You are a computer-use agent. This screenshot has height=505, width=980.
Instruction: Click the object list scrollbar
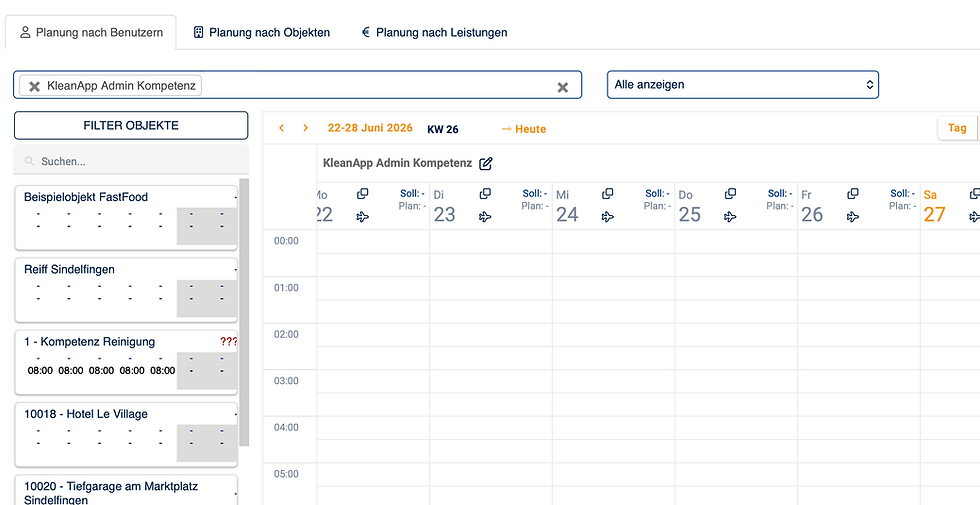[244, 312]
